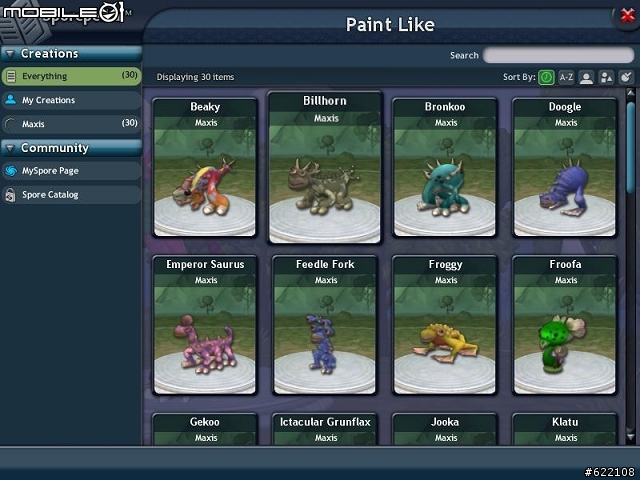Open the MySpore Page swirl icon

click(x=11, y=171)
